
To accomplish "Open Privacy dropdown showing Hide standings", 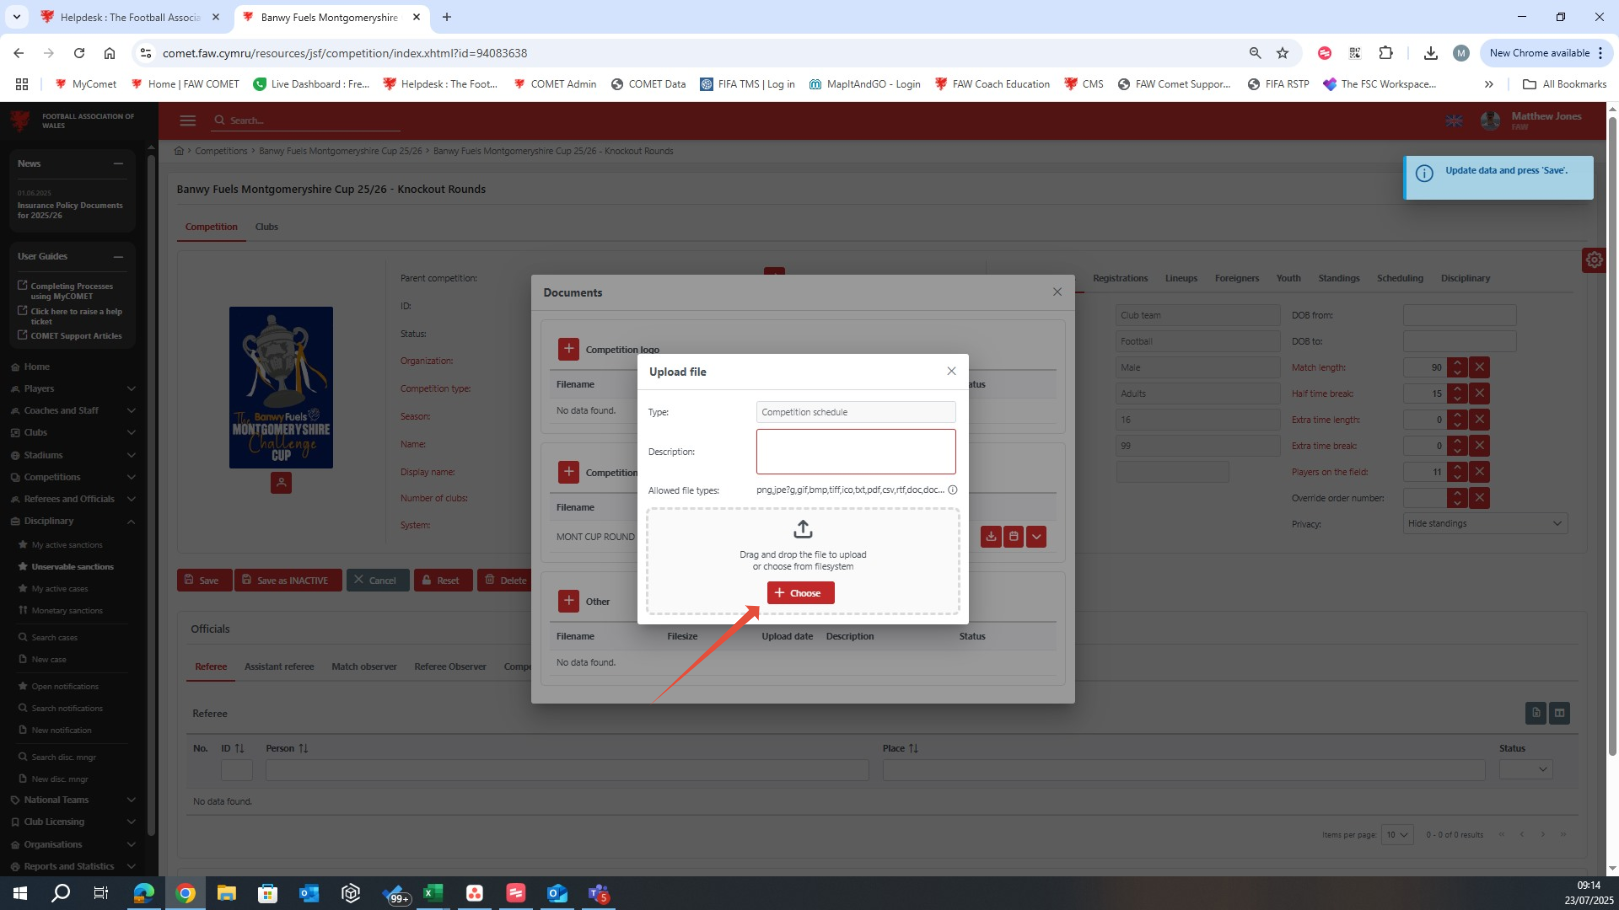I will click(x=1485, y=524).
